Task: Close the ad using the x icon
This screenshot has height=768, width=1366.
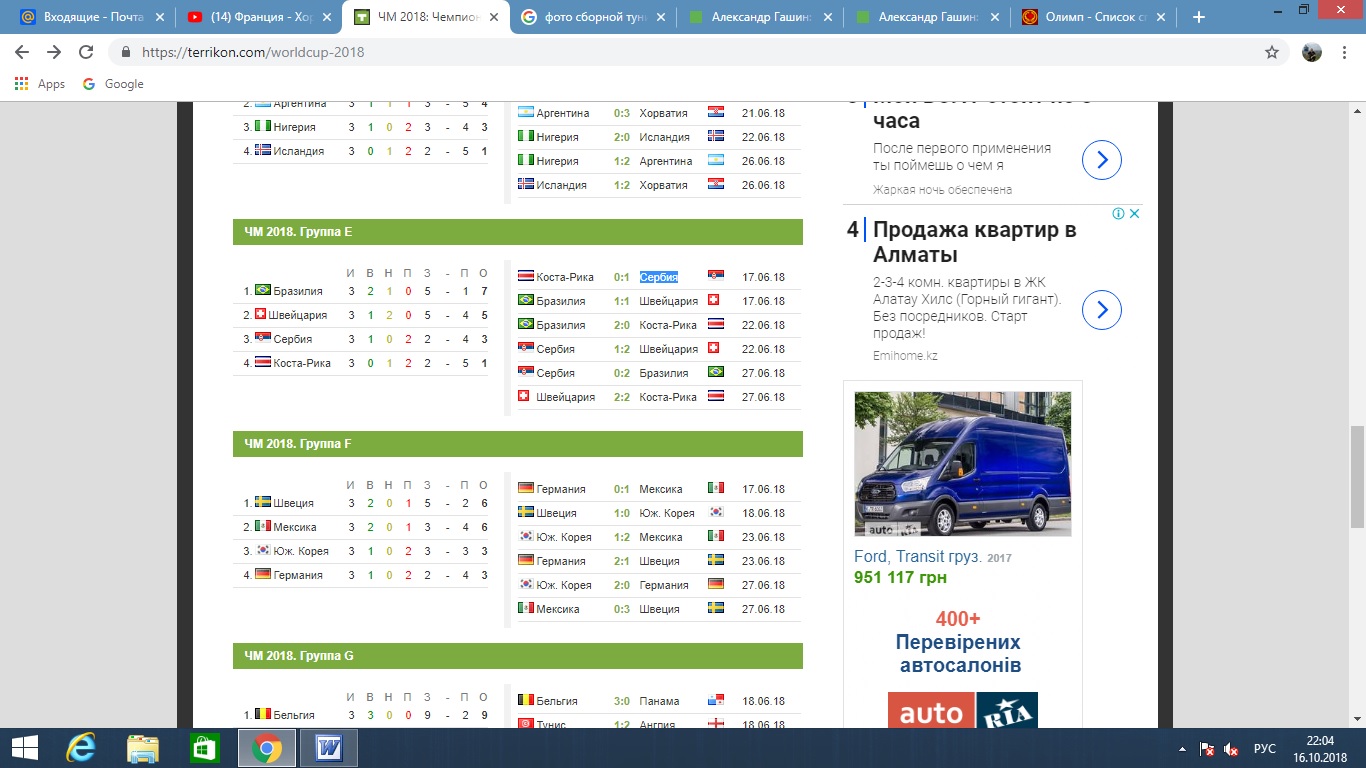Action: [1135, 213]
